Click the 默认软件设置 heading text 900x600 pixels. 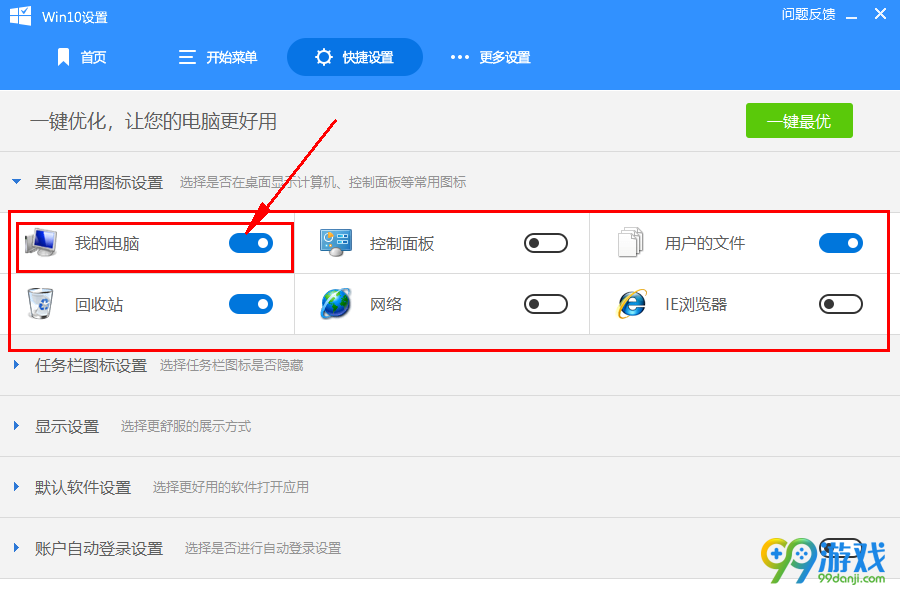click(83, 487)
